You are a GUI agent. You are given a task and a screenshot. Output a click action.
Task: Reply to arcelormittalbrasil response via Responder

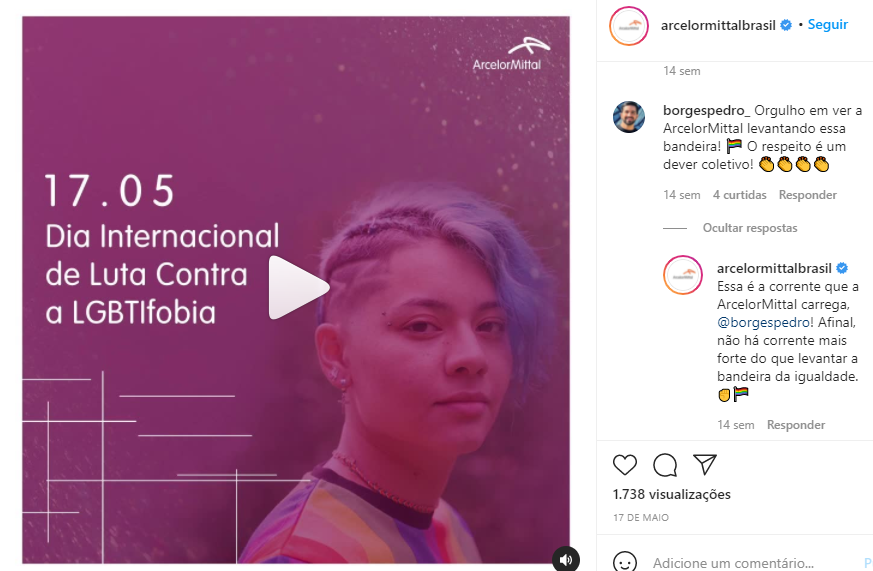click(x=796, y=425)
